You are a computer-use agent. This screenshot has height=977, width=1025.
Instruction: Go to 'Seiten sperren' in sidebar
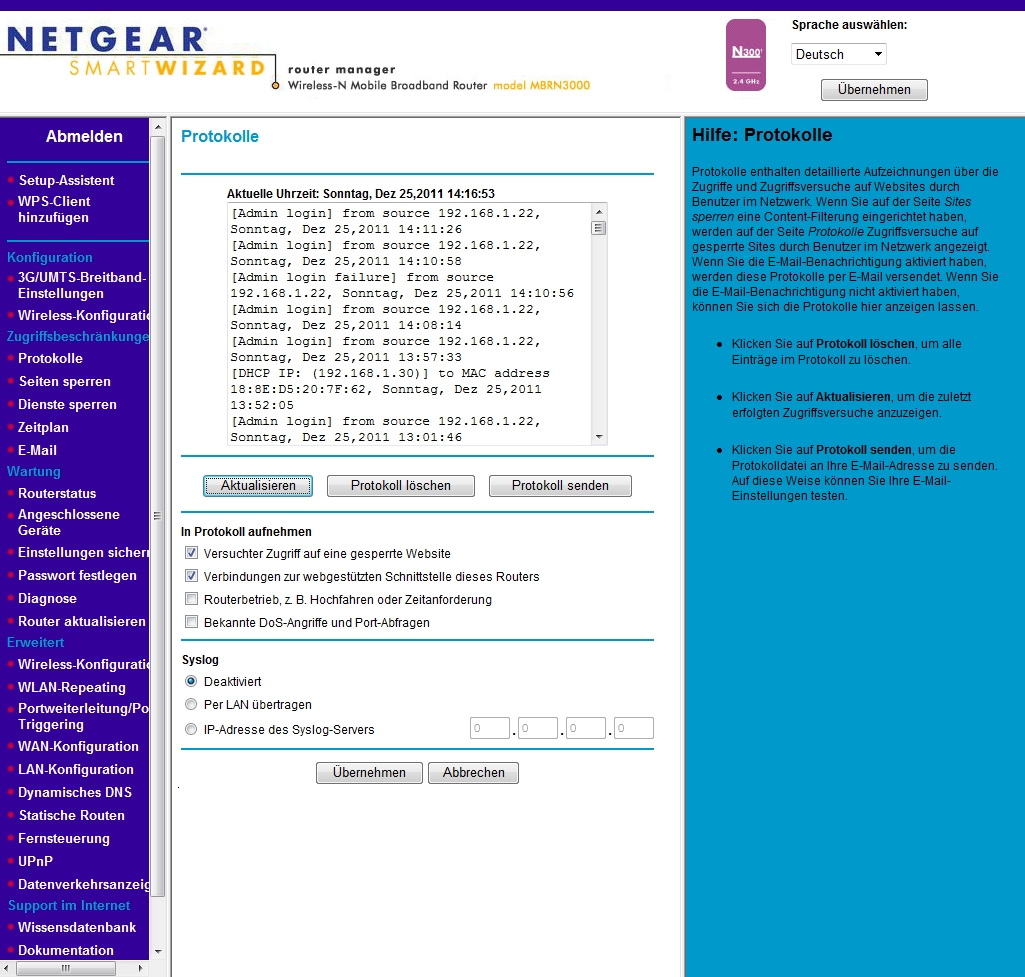pyautogui.click(x=64, y=381)
